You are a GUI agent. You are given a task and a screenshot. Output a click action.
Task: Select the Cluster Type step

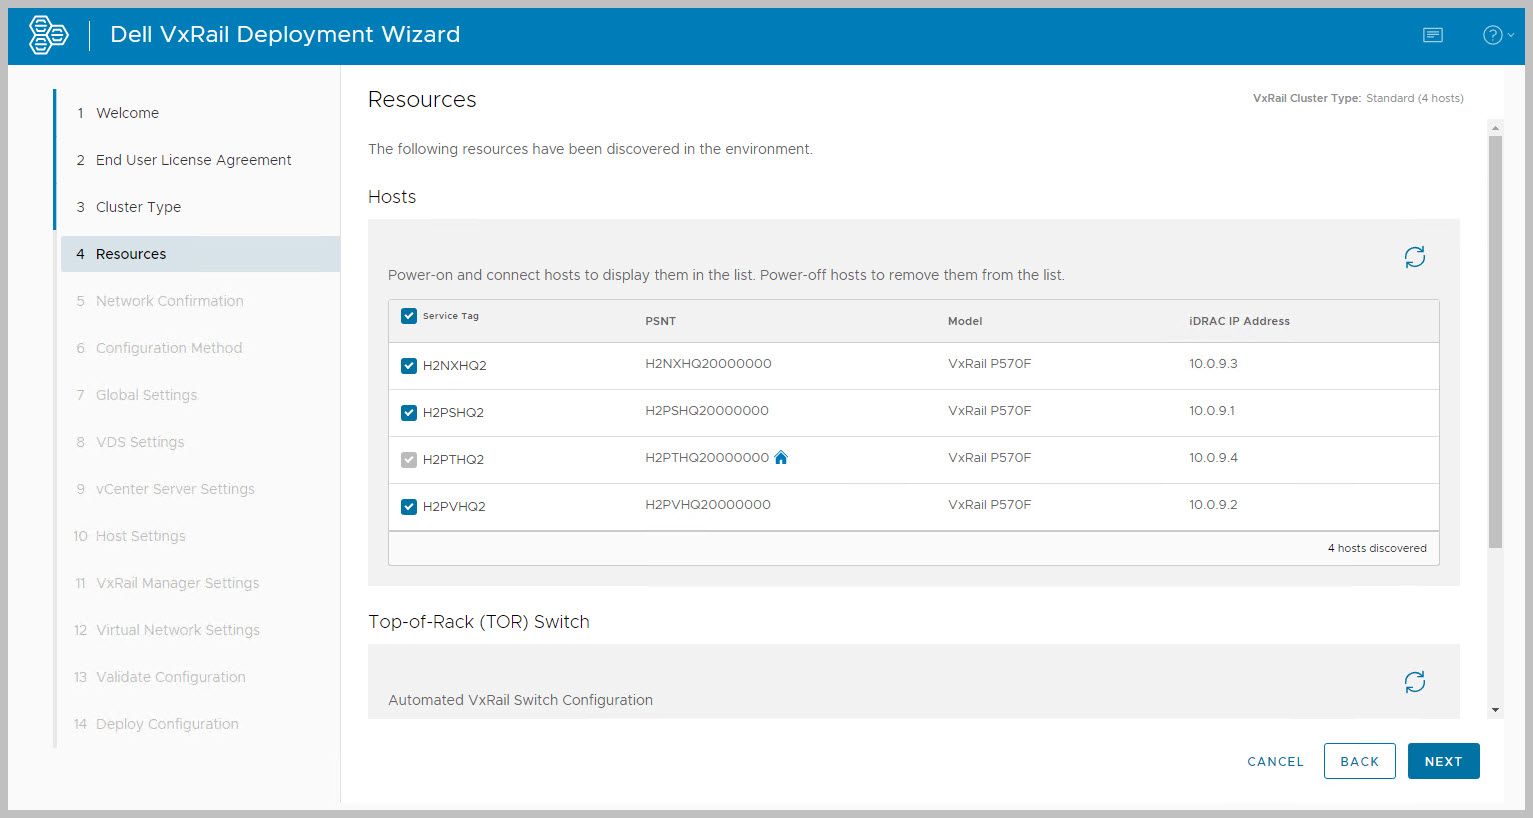(x=138, y=207)
